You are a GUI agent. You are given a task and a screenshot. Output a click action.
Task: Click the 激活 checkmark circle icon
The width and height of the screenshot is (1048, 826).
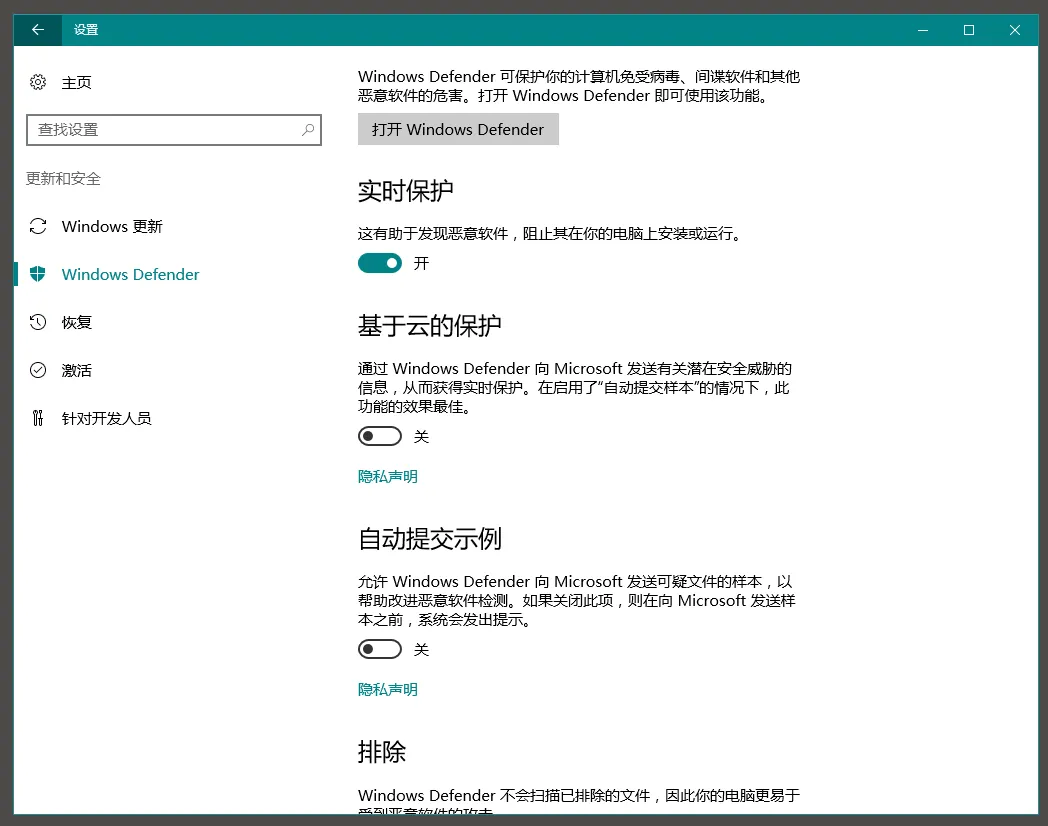point(38,370)
